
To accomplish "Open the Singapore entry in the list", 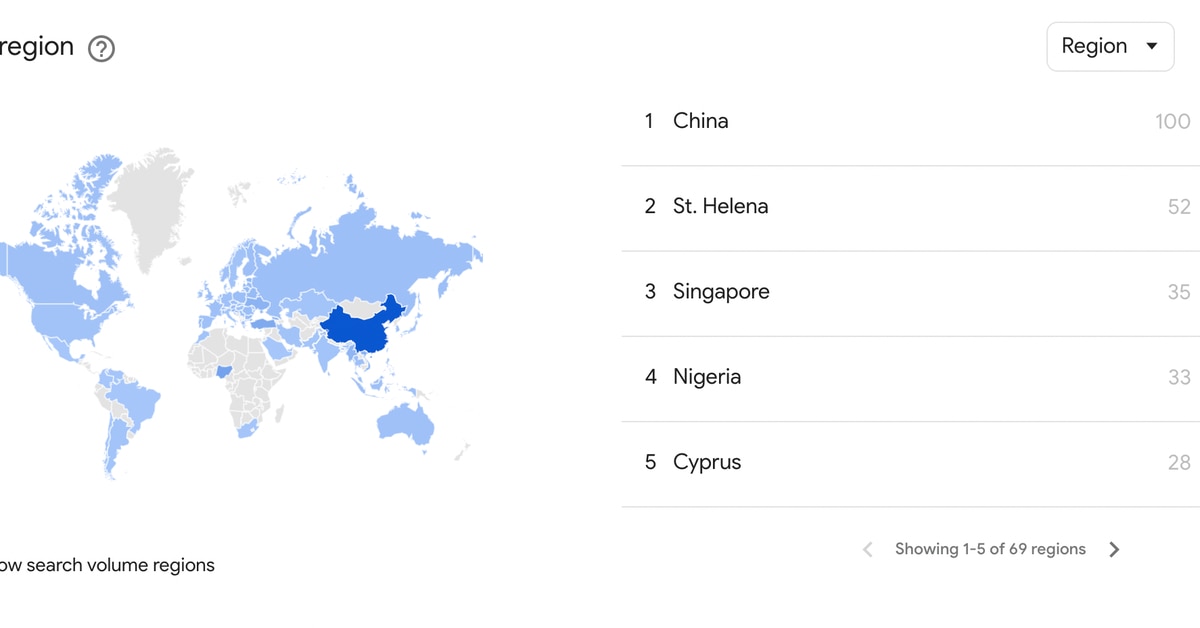I will 721,292.
